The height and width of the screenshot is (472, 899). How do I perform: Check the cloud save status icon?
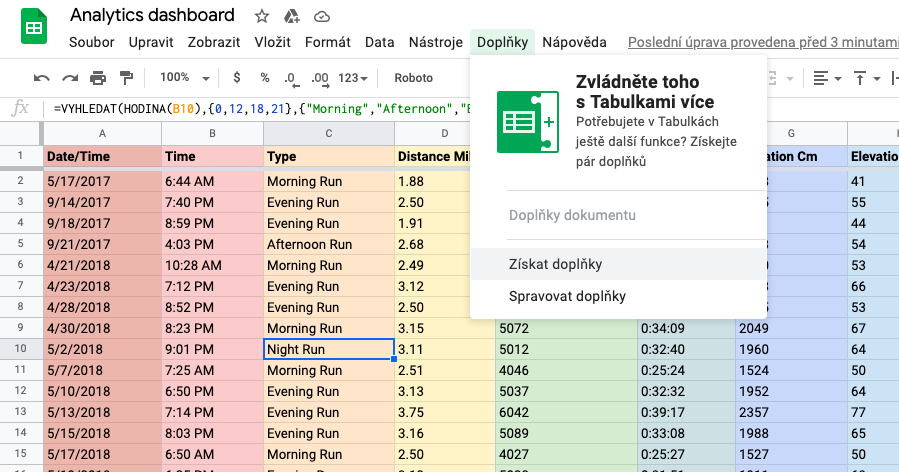point(322,16)
